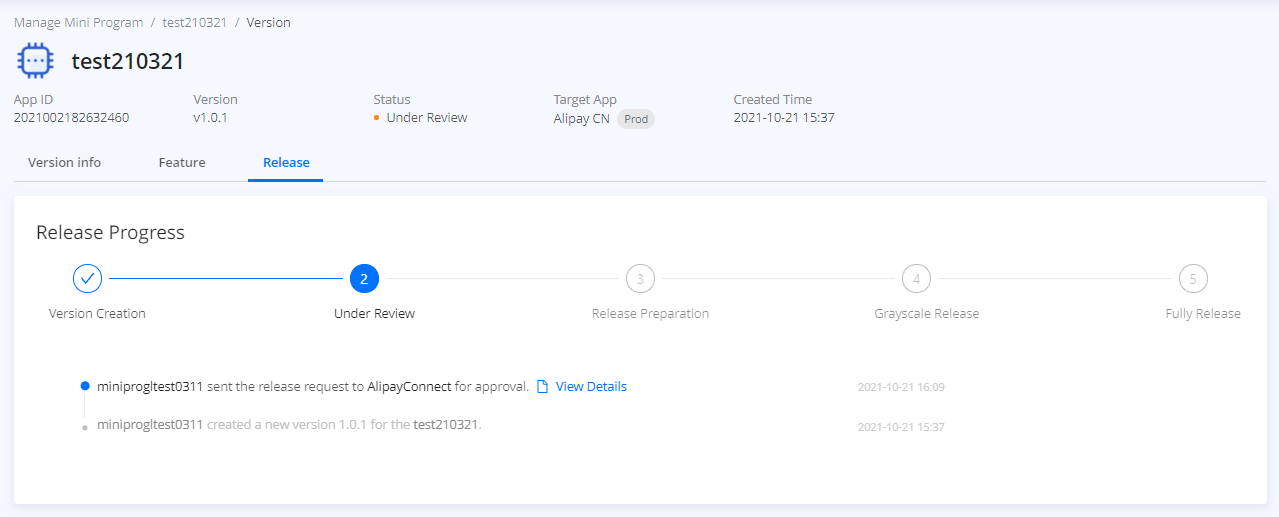
Task: Click the App ID number 2021002182632460
Action: pos(71,118)
